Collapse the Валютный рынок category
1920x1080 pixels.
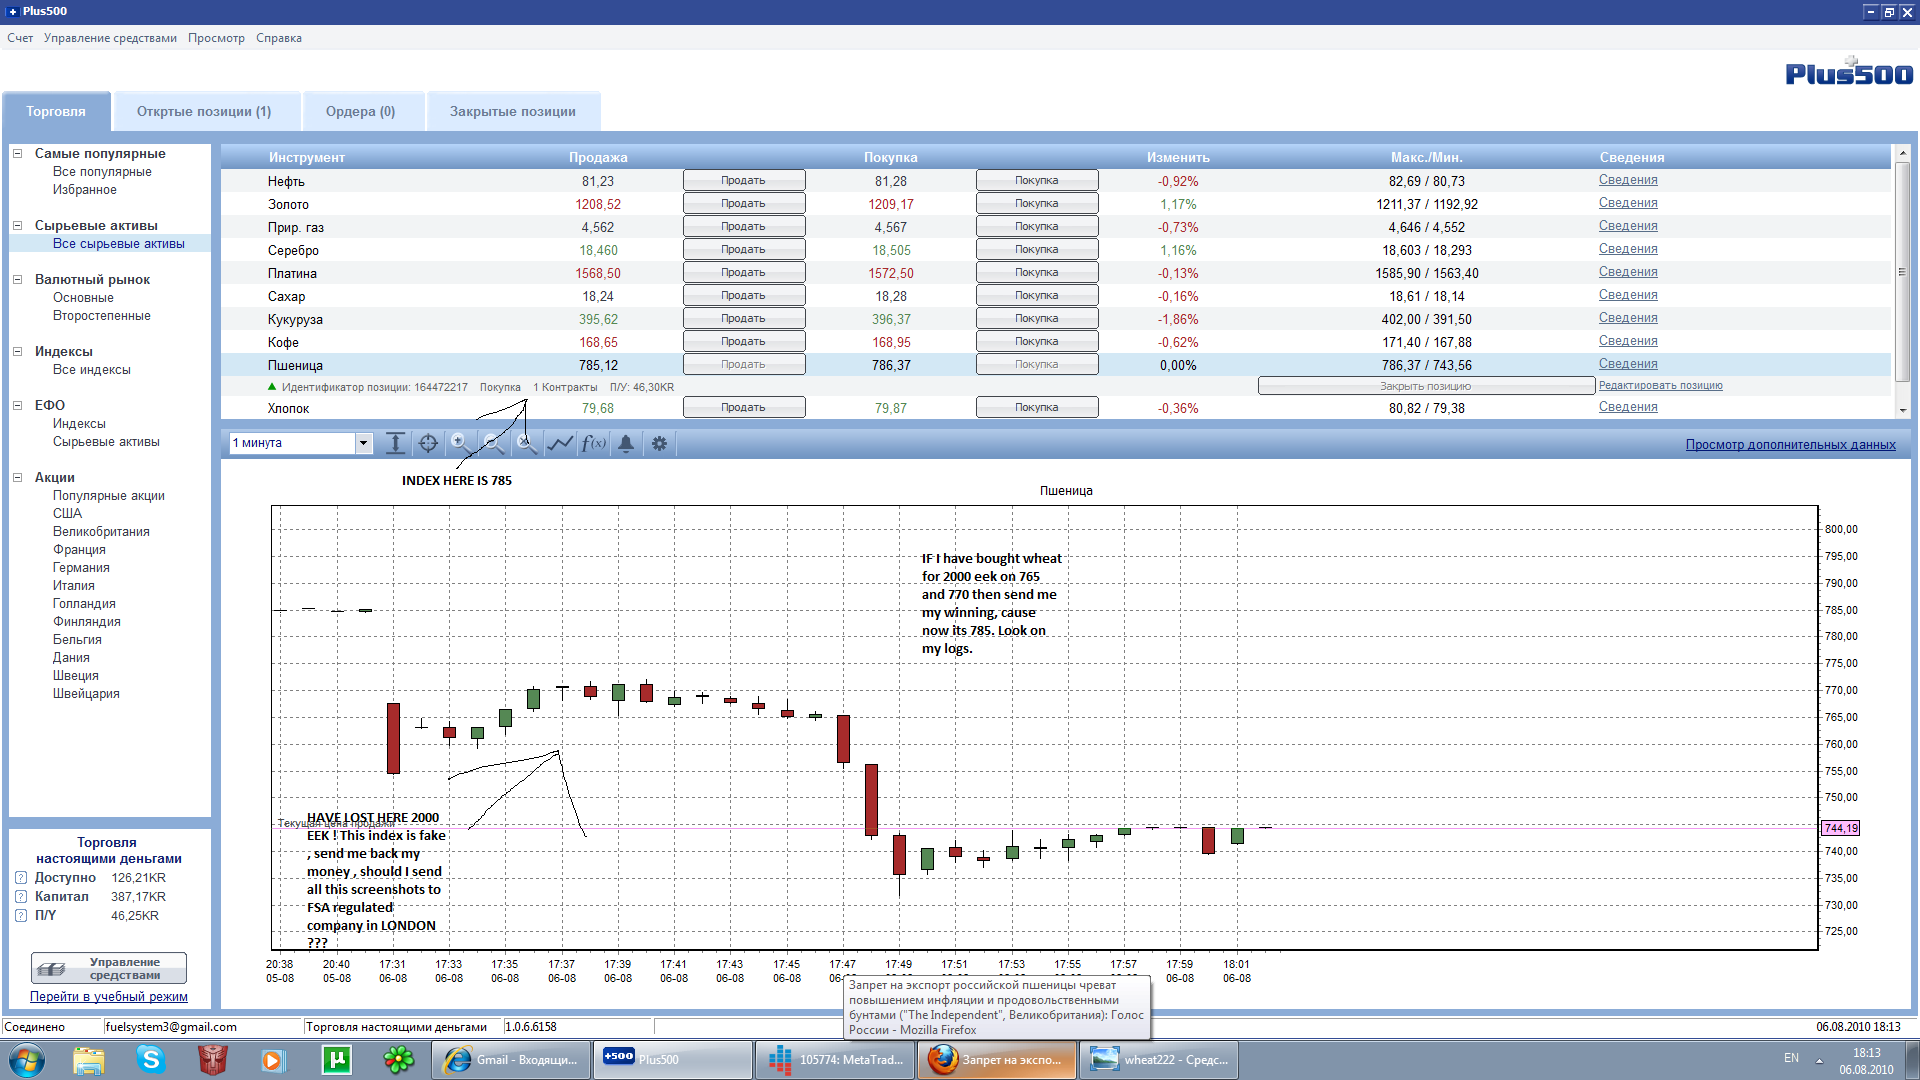(x=17, y=280)
